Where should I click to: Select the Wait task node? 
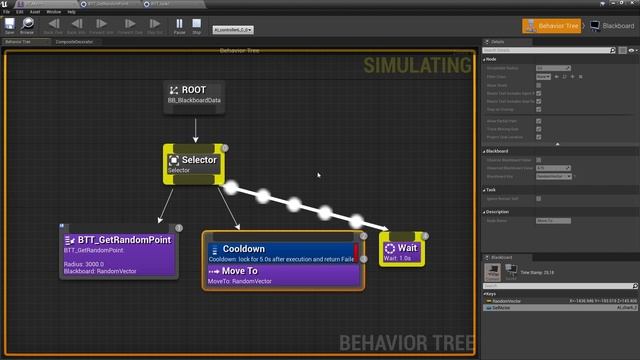pyautogui.click(x=402, y=249)
